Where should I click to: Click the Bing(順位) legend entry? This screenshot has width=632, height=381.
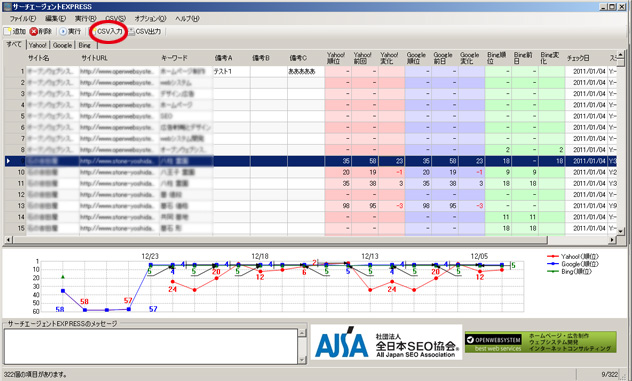coord(569,272)
